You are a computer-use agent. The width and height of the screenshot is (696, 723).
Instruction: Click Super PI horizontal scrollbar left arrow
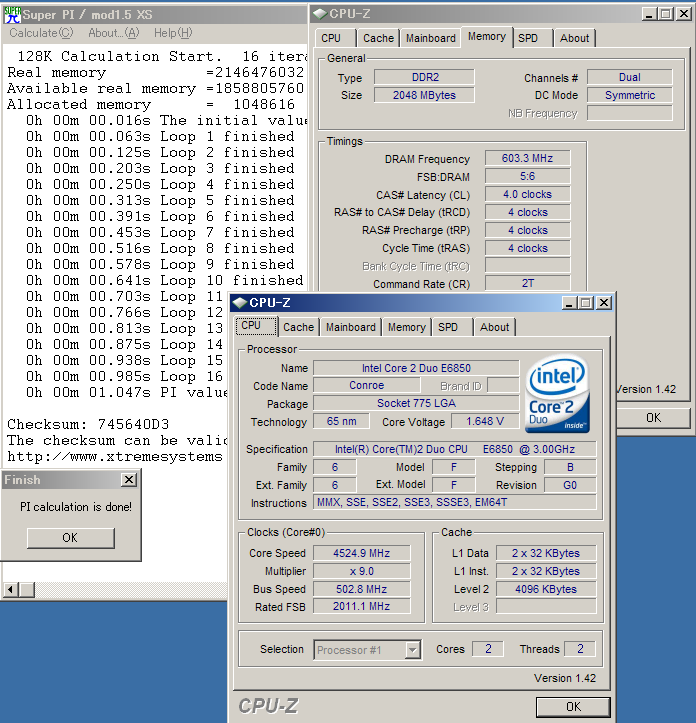[10, 590]
